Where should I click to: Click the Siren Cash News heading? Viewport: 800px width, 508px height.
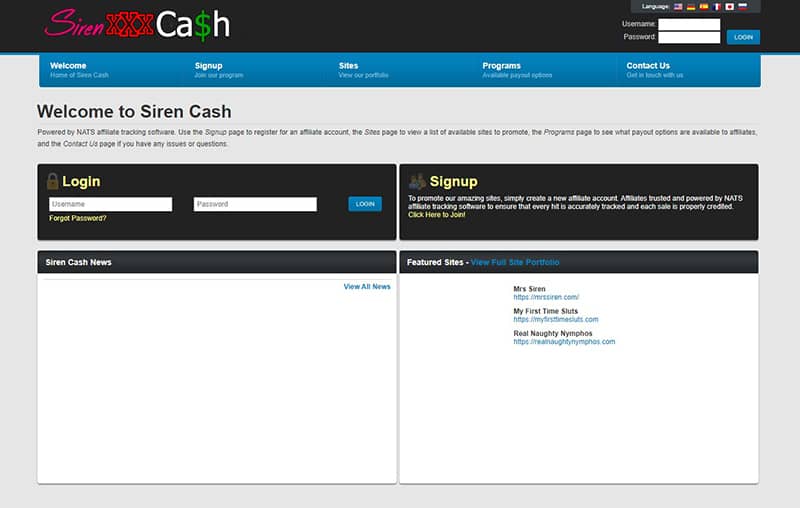pyautogui.click(x=79, y=262)
